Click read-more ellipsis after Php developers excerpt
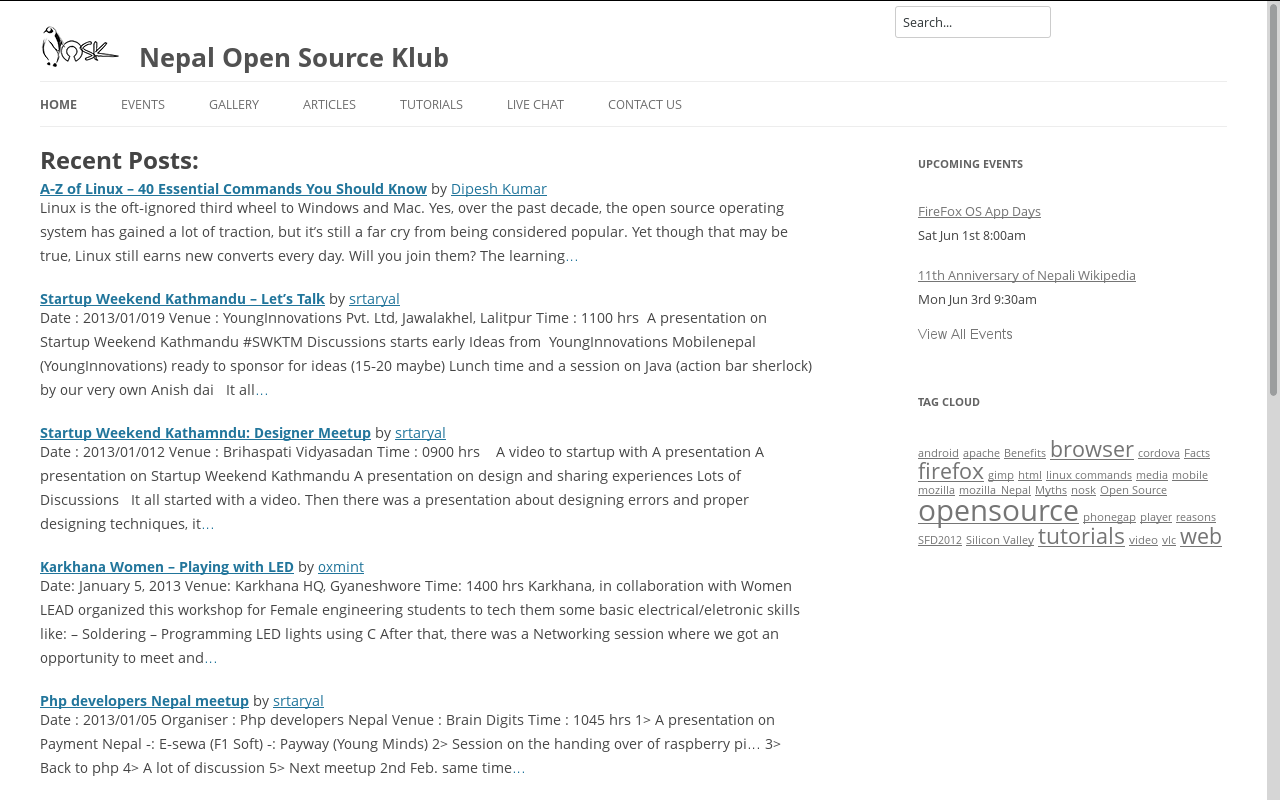1280x800 pixels. click(519, 768)
